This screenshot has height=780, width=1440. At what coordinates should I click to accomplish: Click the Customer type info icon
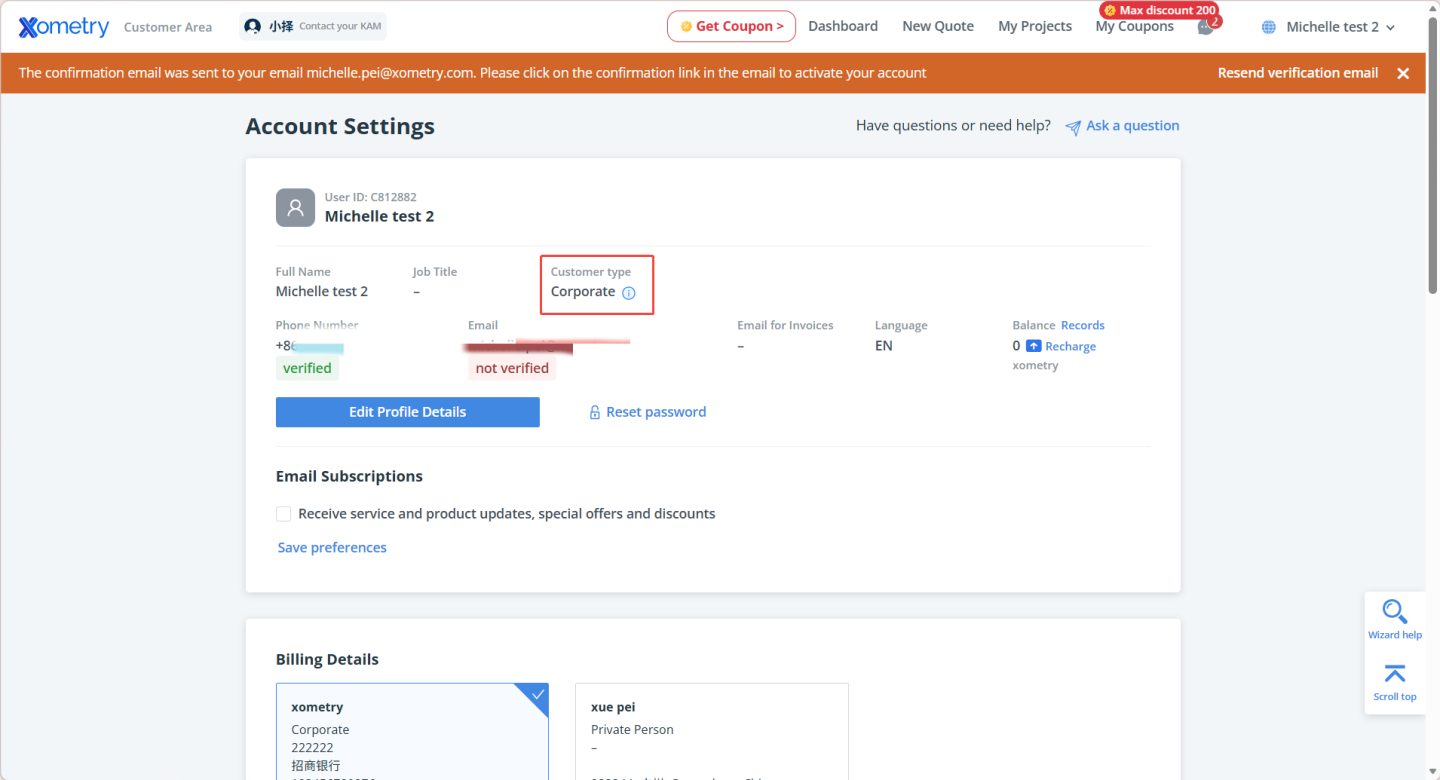tap(629, 293)
